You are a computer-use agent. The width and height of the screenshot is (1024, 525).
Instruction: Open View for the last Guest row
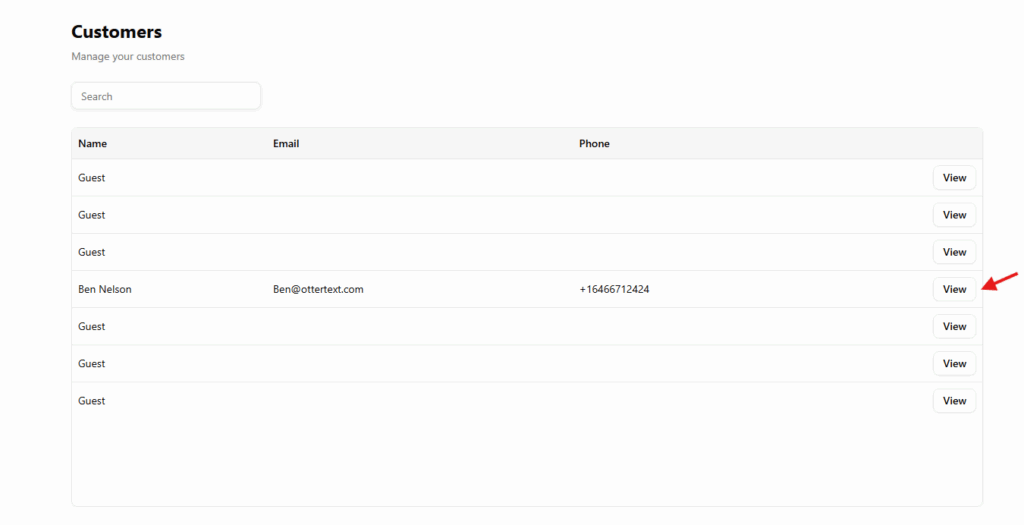pyautogui.click(x=954, y=401)
